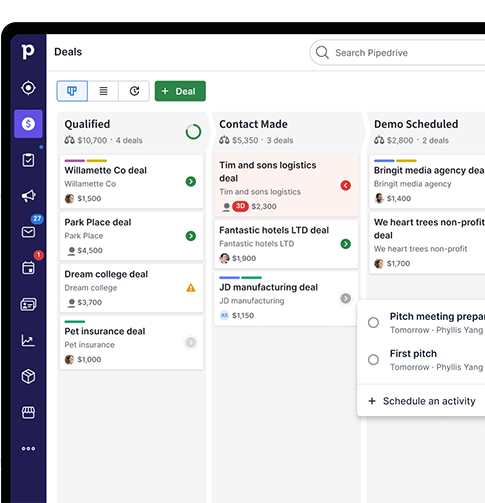Click Pet insurance deal grey activity arrow

click(x=191, y=342)
